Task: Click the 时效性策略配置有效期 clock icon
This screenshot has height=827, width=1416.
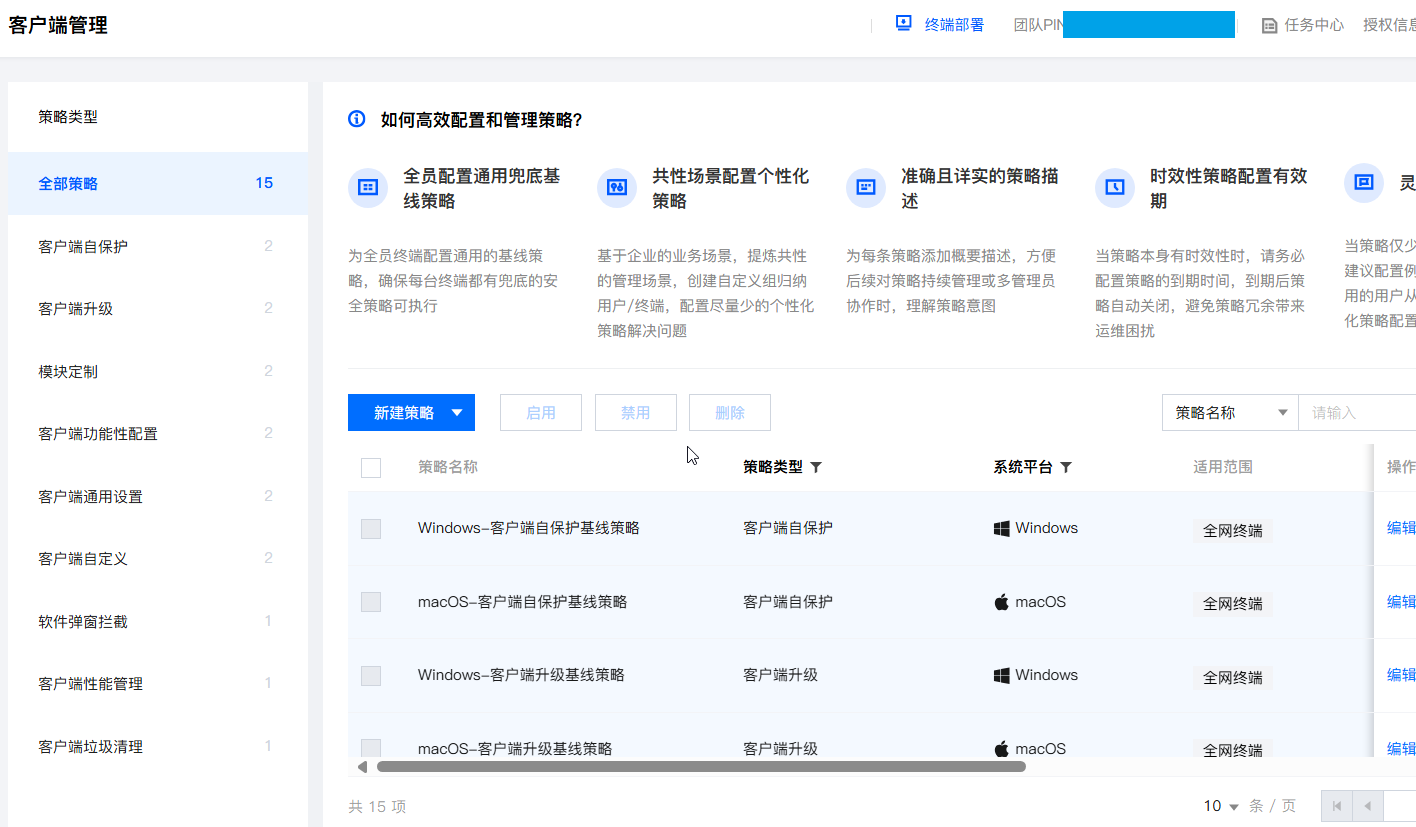Action: pyautogui.click(x=1114, y=187)
